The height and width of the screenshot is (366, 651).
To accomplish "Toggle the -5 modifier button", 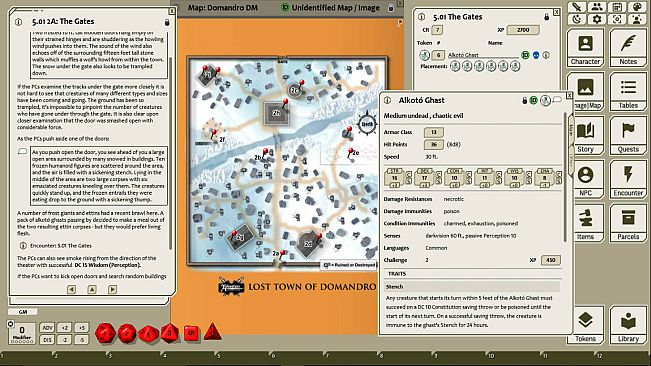I will coord(82,339).
